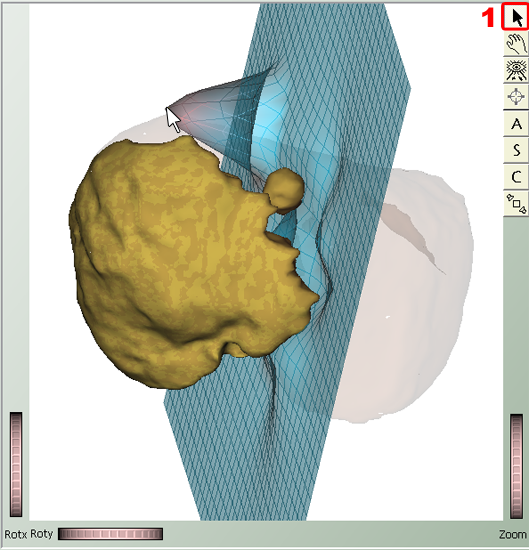Activate the hand viewing tool
The image size is (529, 550).
[516, 44]
